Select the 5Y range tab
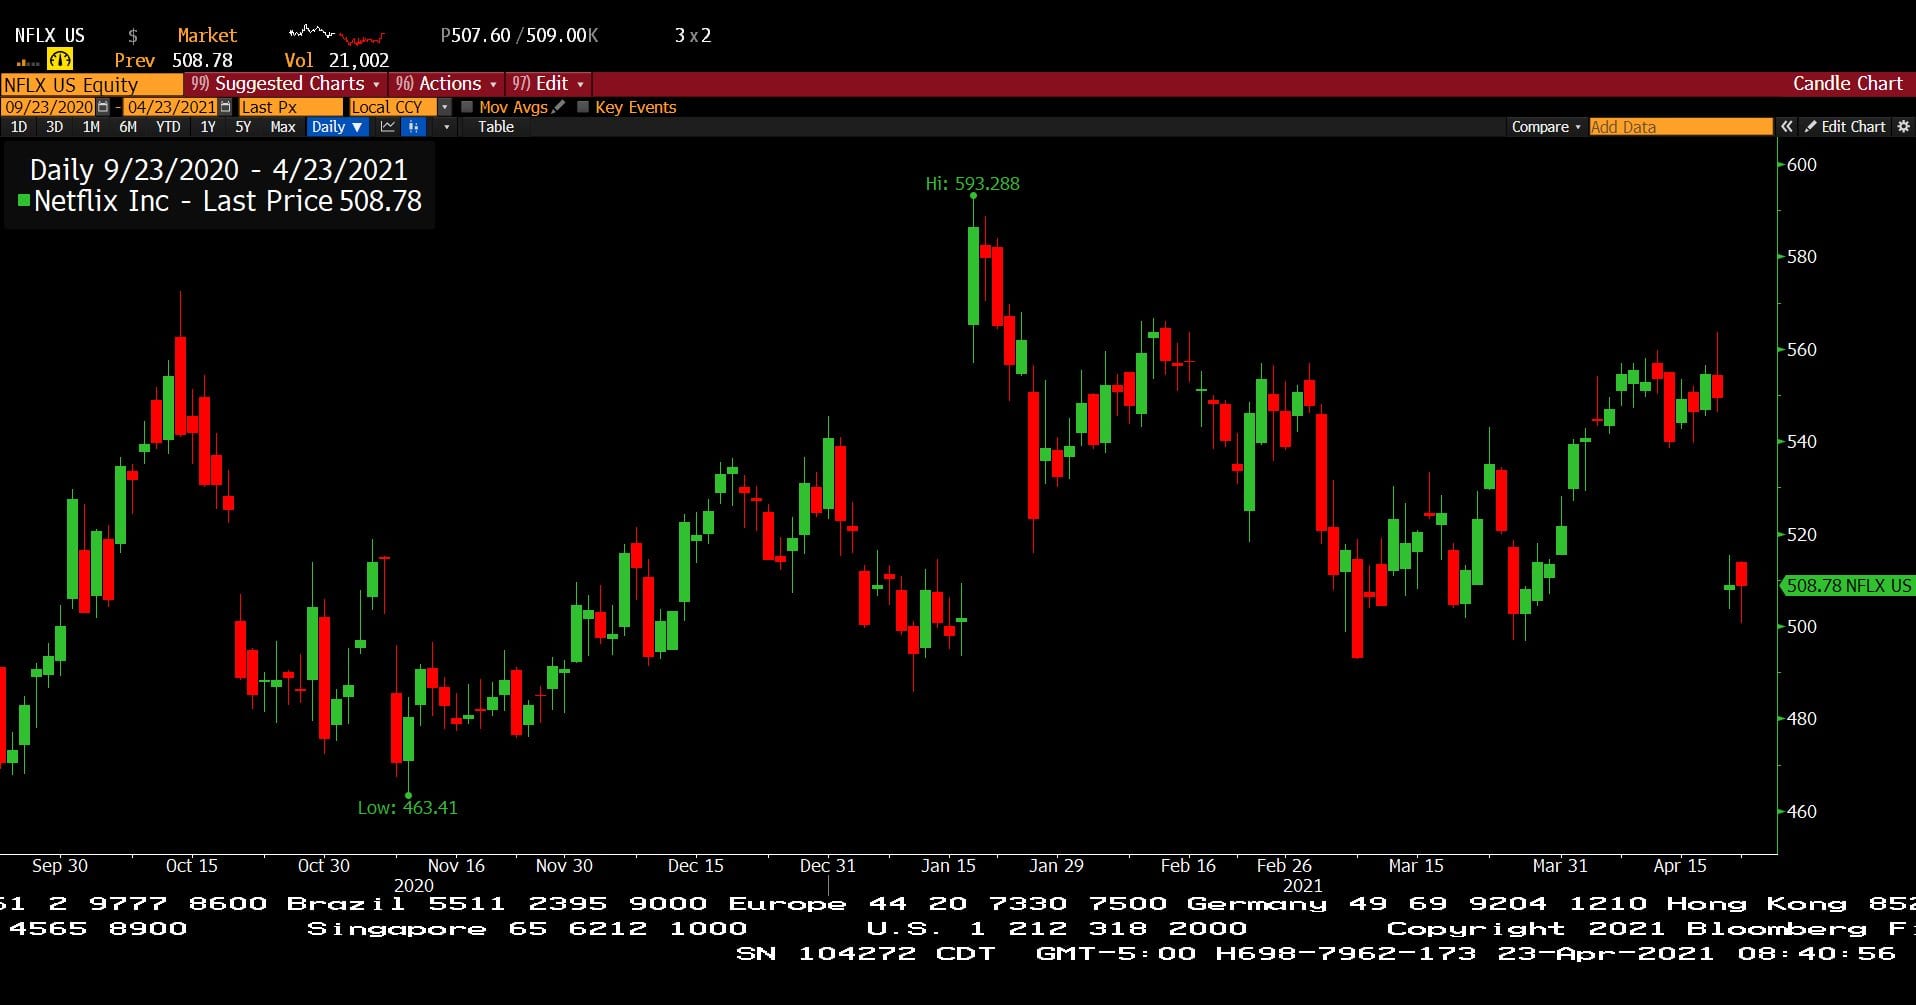 (x=243, y=127)
